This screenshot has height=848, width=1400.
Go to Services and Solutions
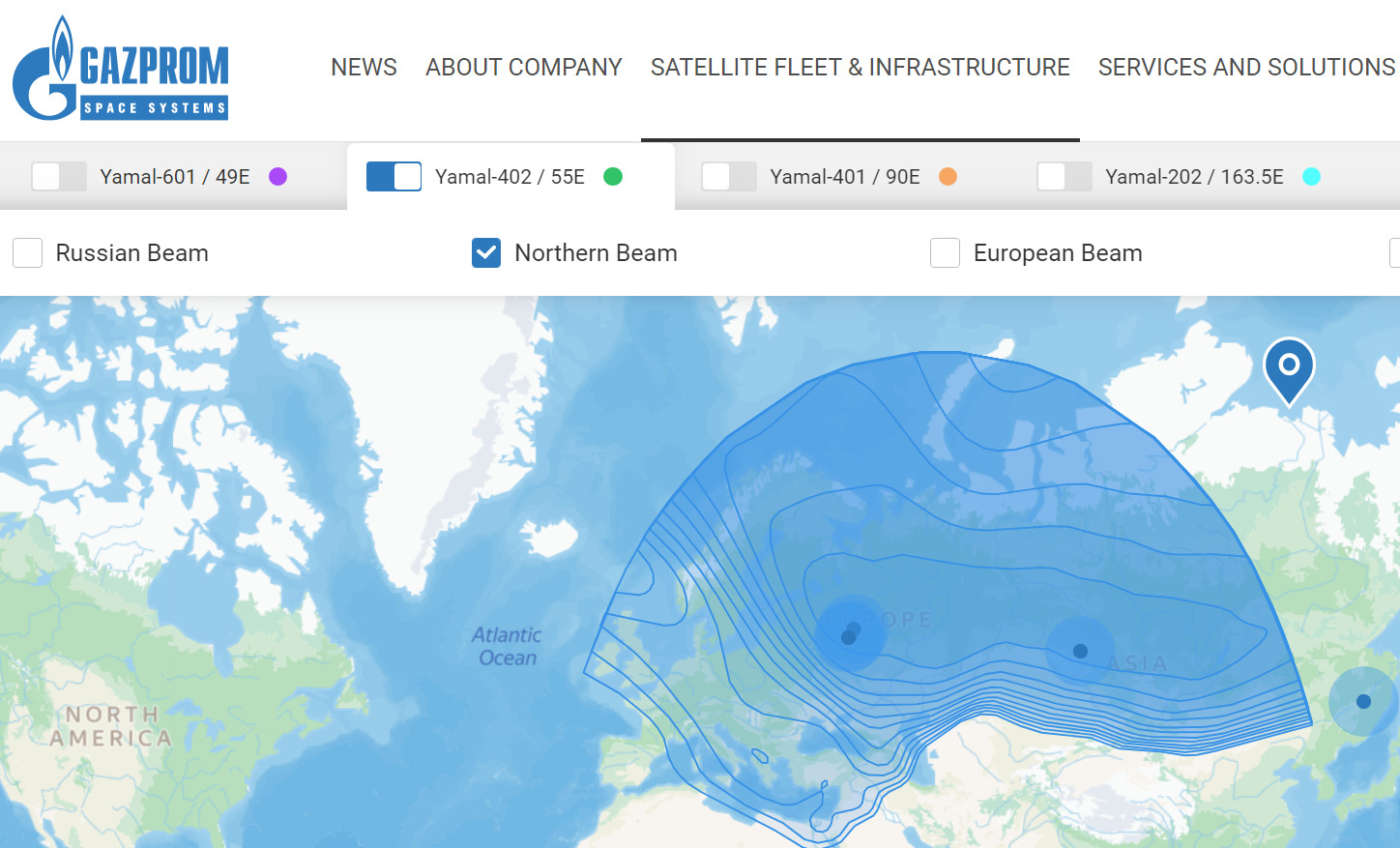click(x=1246, y=67)
